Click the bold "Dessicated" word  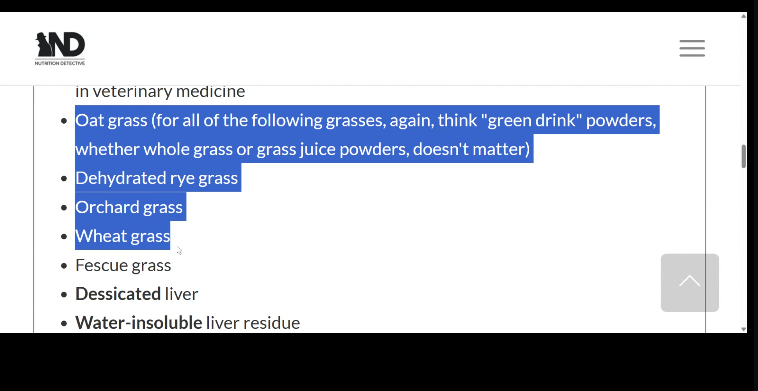pos(117,293)
